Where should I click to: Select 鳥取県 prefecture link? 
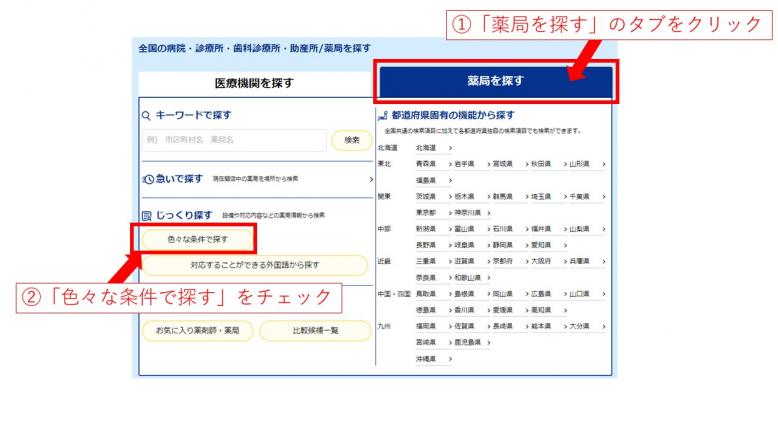point(434,294)
